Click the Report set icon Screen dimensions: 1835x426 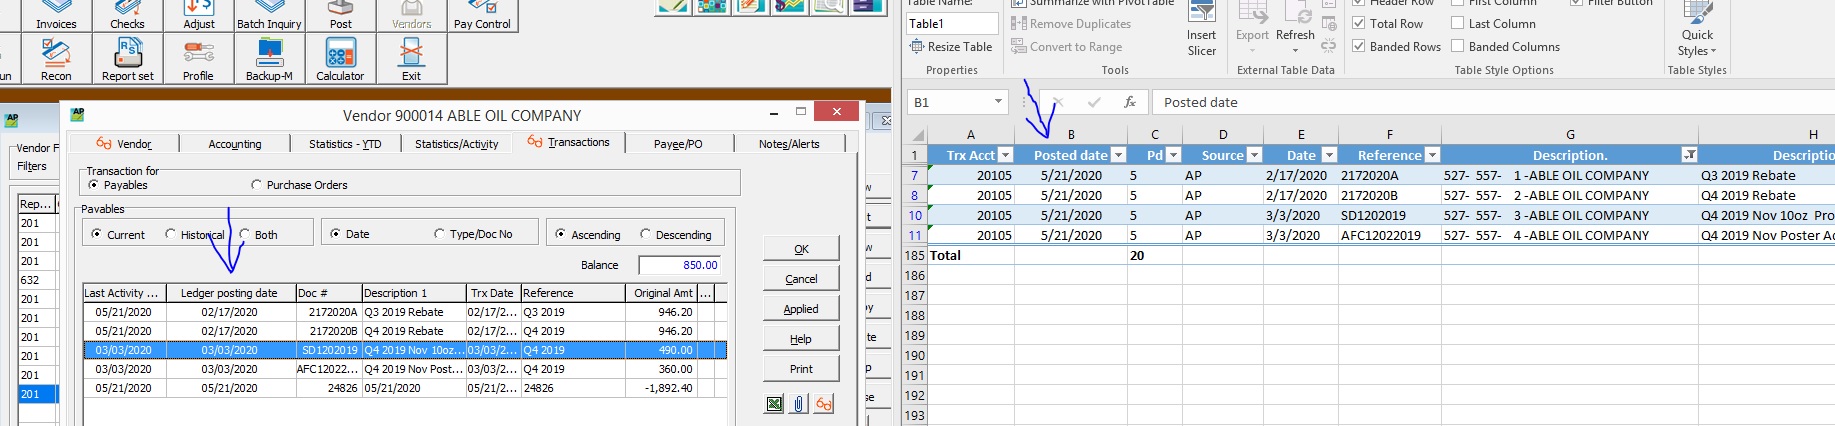(128, 59)
